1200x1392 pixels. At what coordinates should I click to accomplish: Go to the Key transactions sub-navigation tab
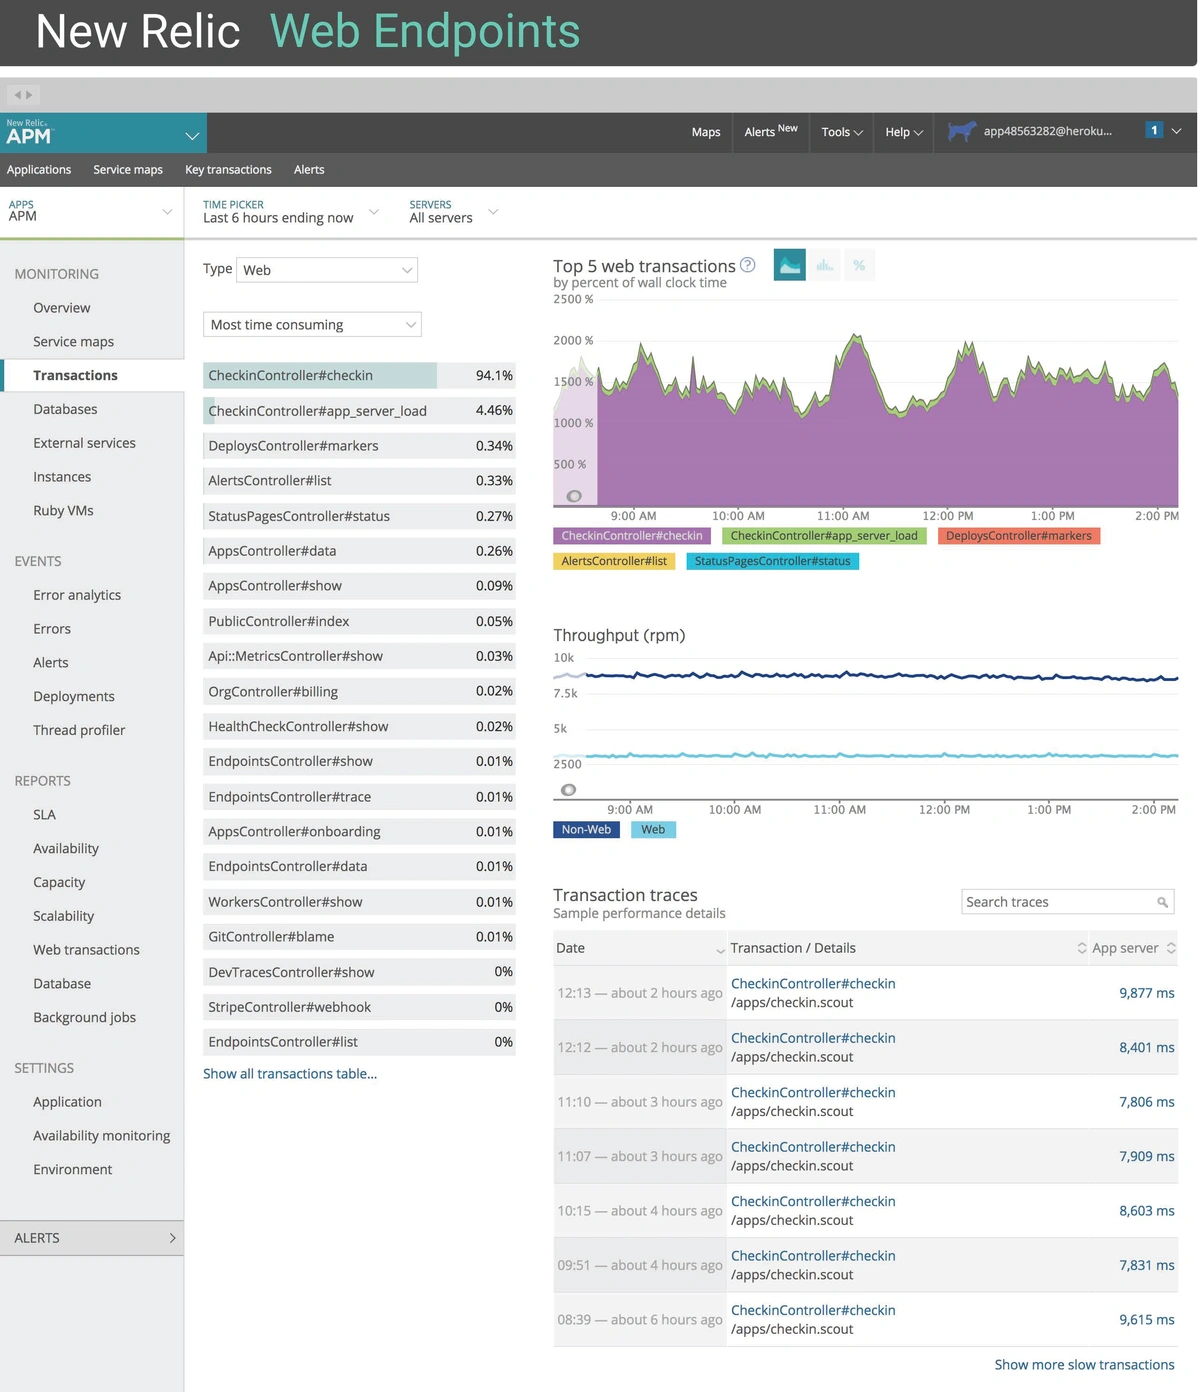[x=228, y=170]
